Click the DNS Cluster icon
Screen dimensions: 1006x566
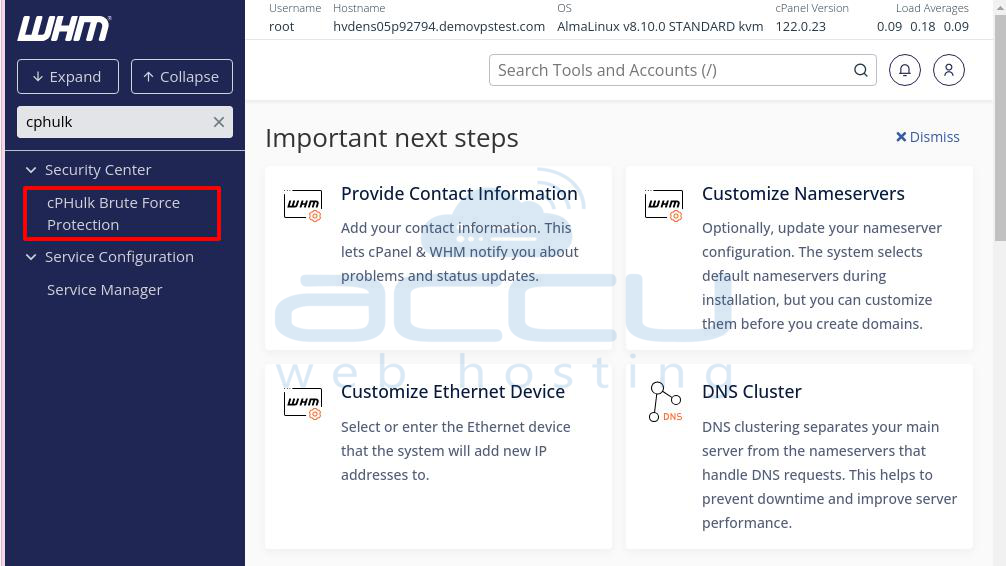pos(665,402)
